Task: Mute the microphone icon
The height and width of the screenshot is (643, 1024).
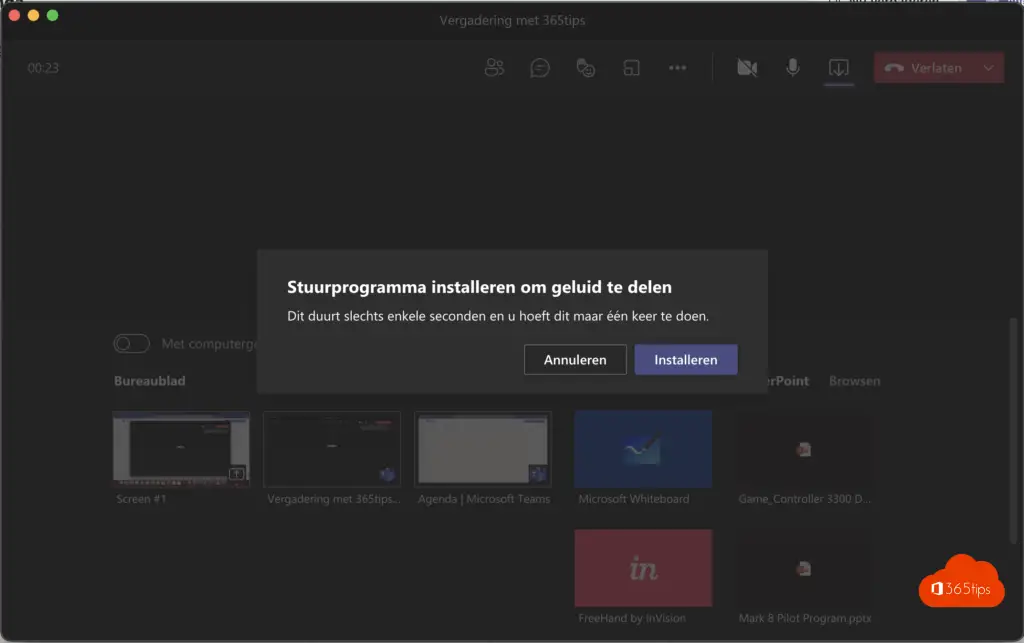Action: coord(793,68)
